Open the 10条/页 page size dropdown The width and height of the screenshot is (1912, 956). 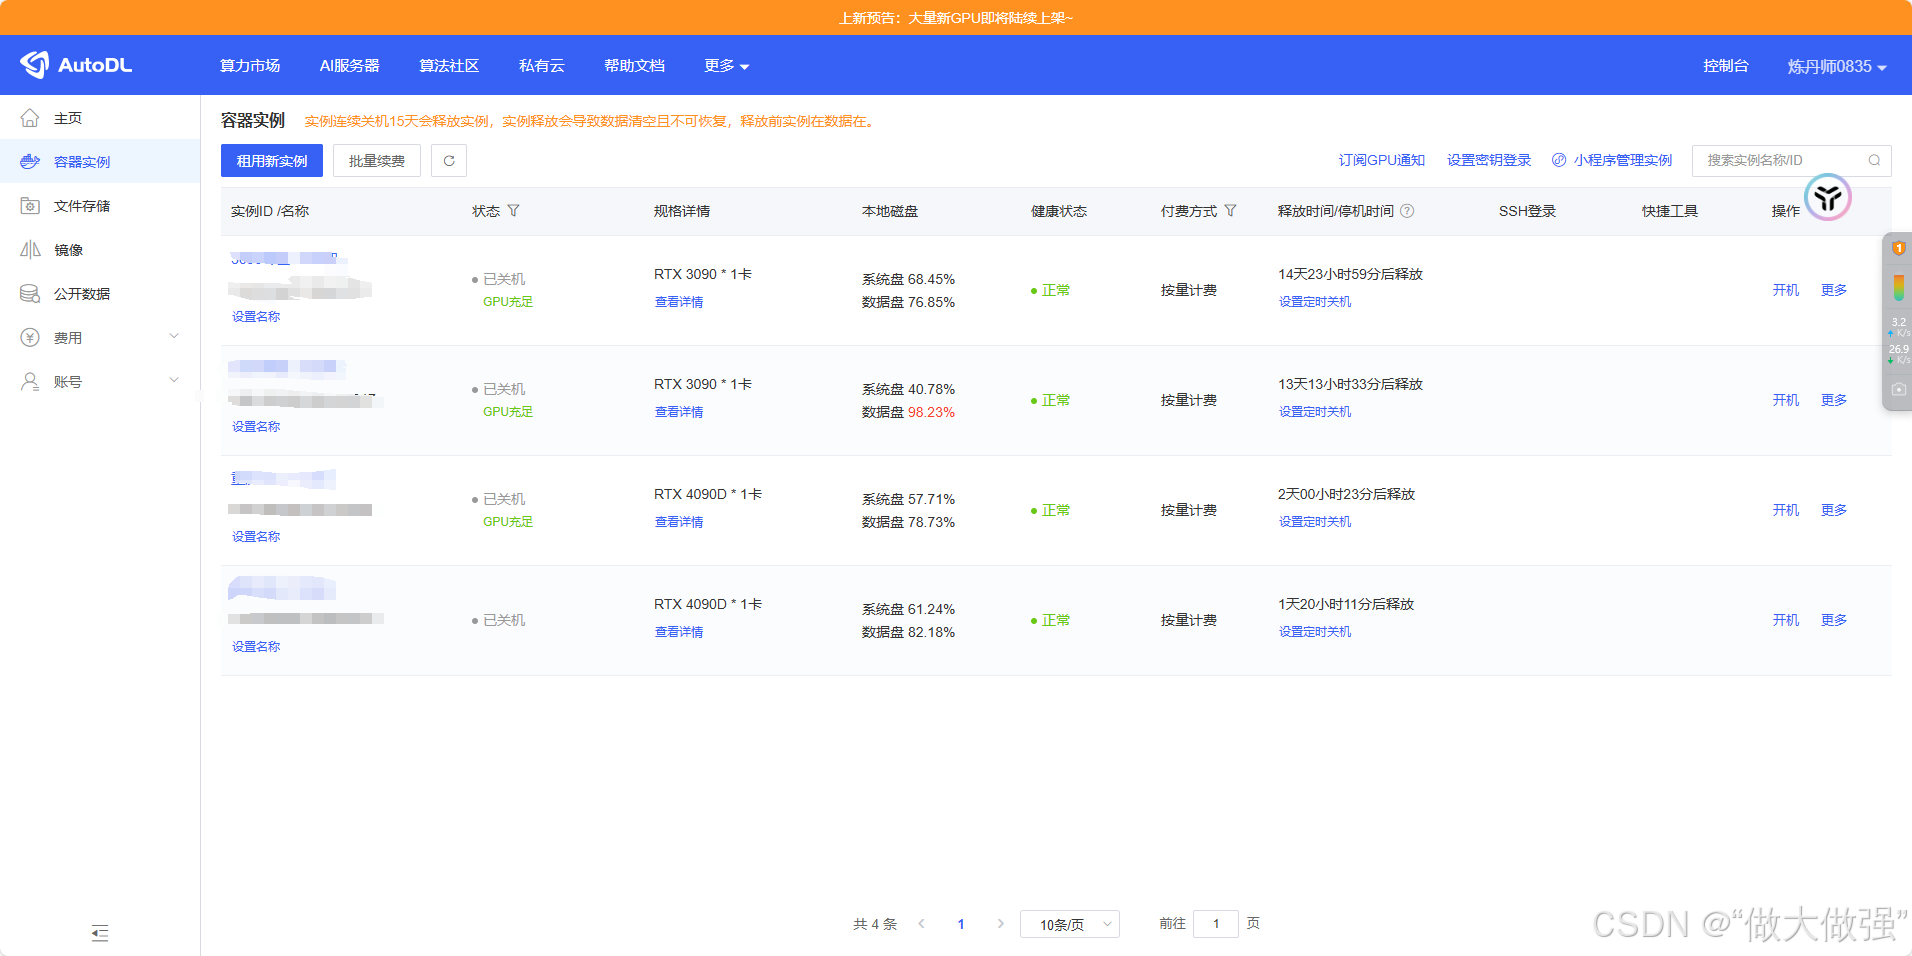[x=1069, y=924]
